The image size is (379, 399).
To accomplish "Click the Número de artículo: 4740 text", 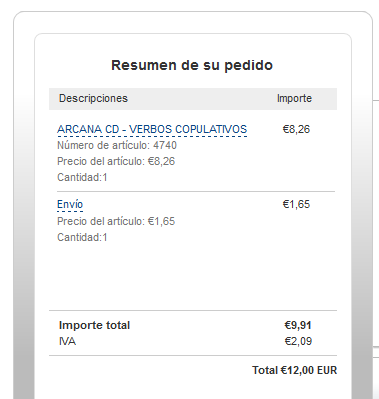I will pos(117,145).
